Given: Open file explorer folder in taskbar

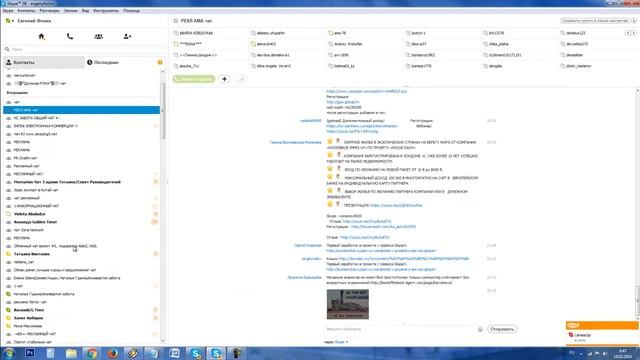Looking at the screenshot, I should 71,353.
